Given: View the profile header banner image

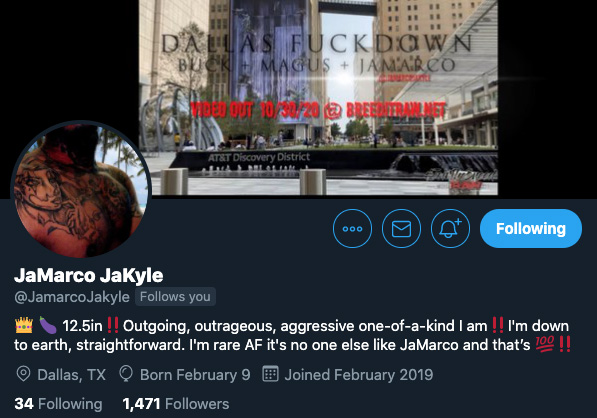Looking at the screenshot, I should (318, 97).
